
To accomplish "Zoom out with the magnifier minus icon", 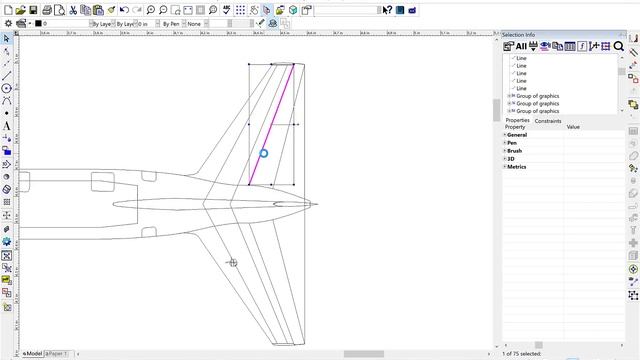I will coord(163,10).
